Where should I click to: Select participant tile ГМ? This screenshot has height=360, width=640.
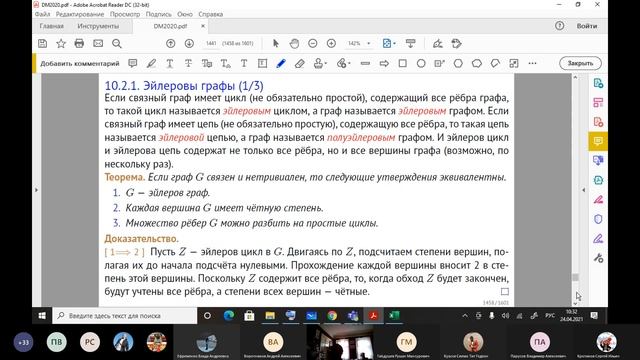pos(406,342)
